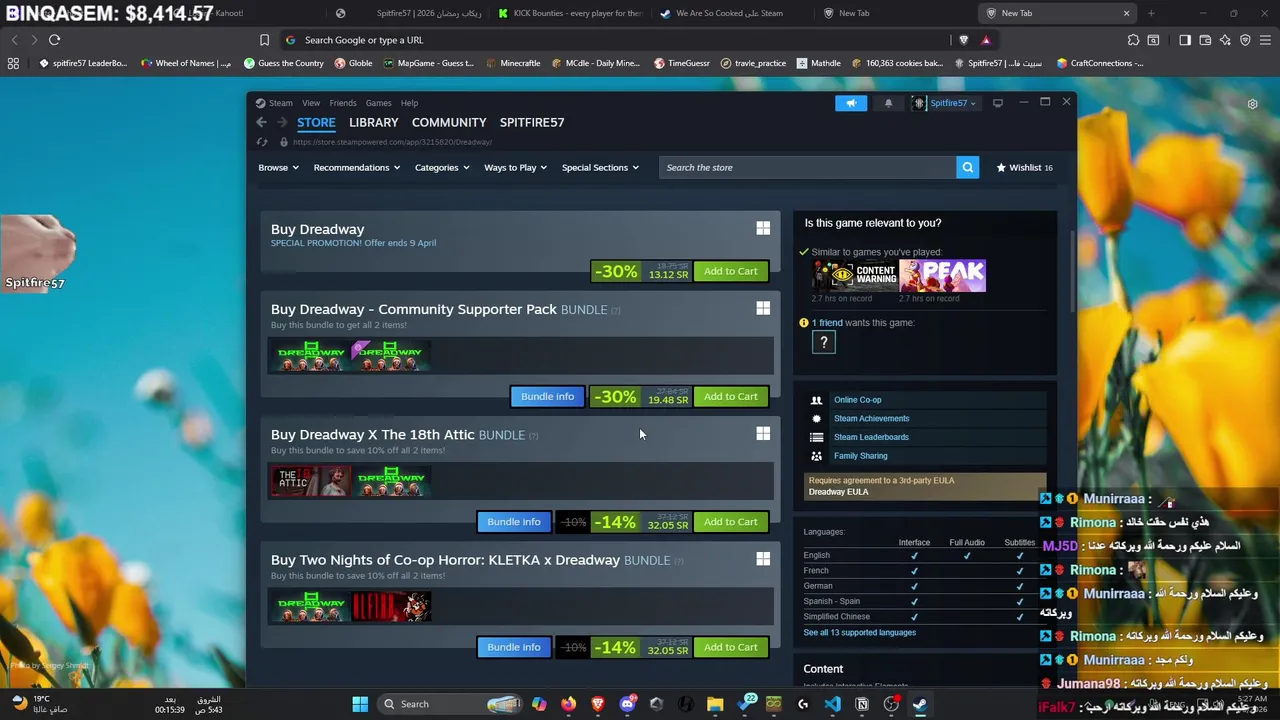Switch to the LIBRARY tab

point(374,122)
